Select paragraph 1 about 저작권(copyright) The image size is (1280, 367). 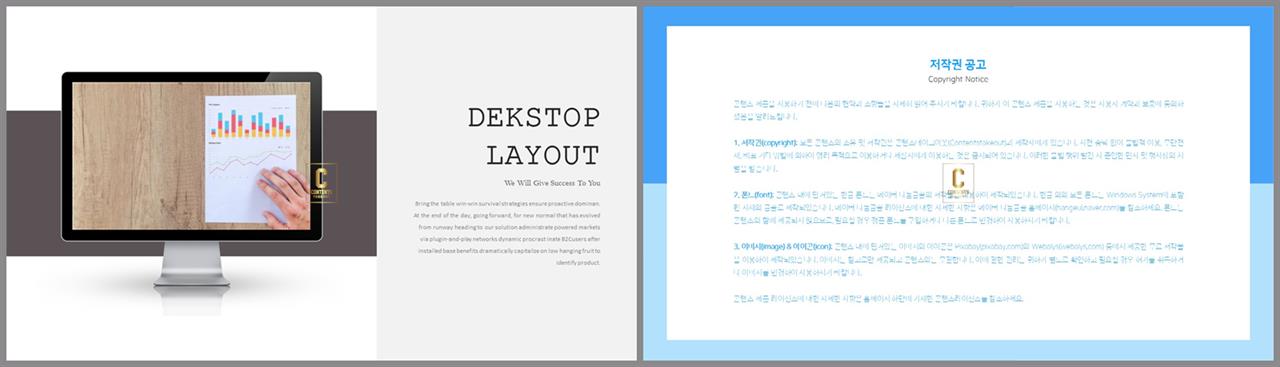coord(957,155)
